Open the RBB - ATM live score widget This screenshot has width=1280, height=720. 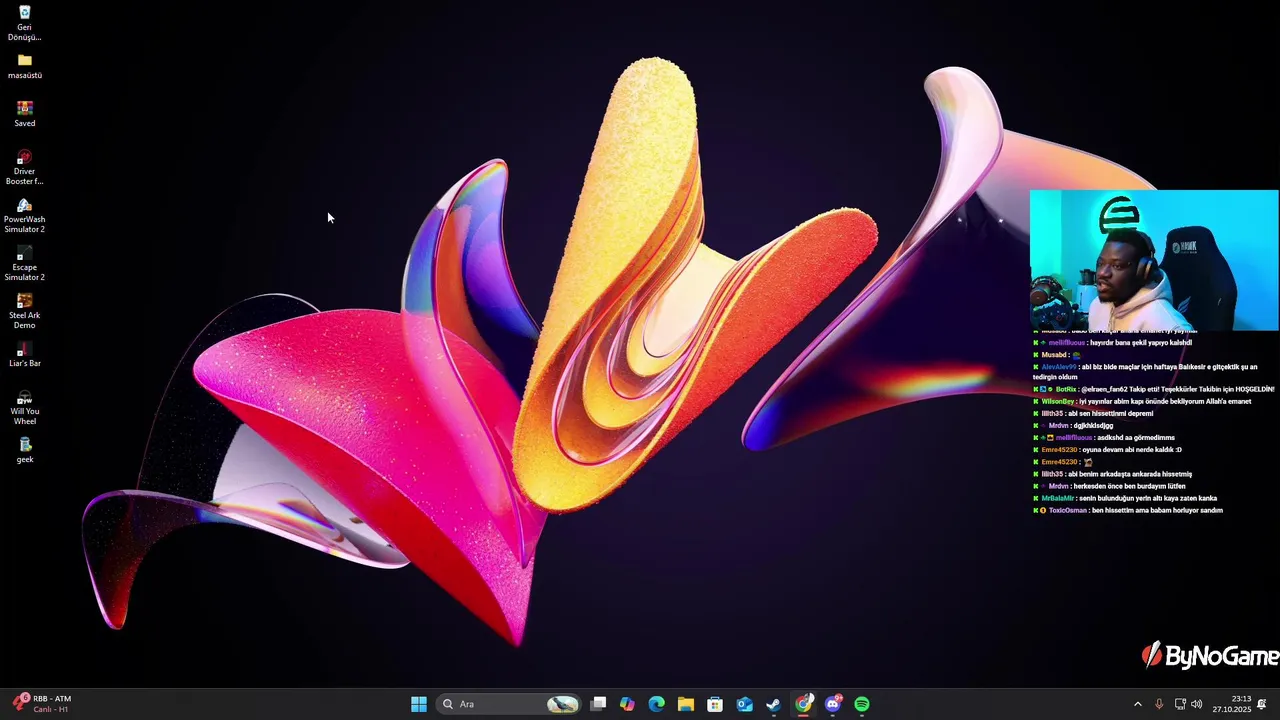pos(42,704)
